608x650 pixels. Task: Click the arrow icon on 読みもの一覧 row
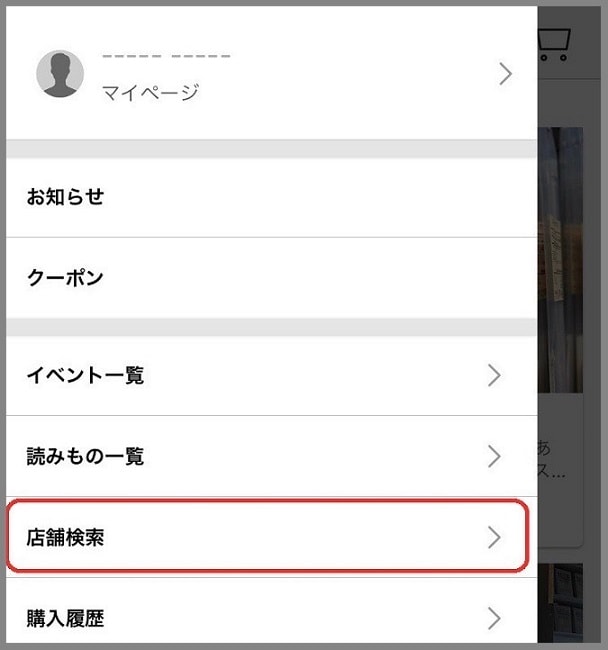pos(494,457)
